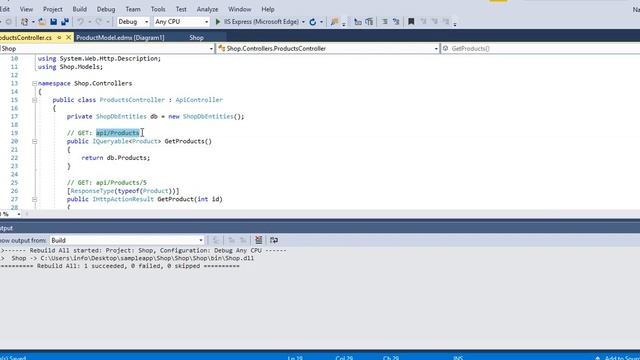Click the ApiController base class name

[x=199, y=100]
